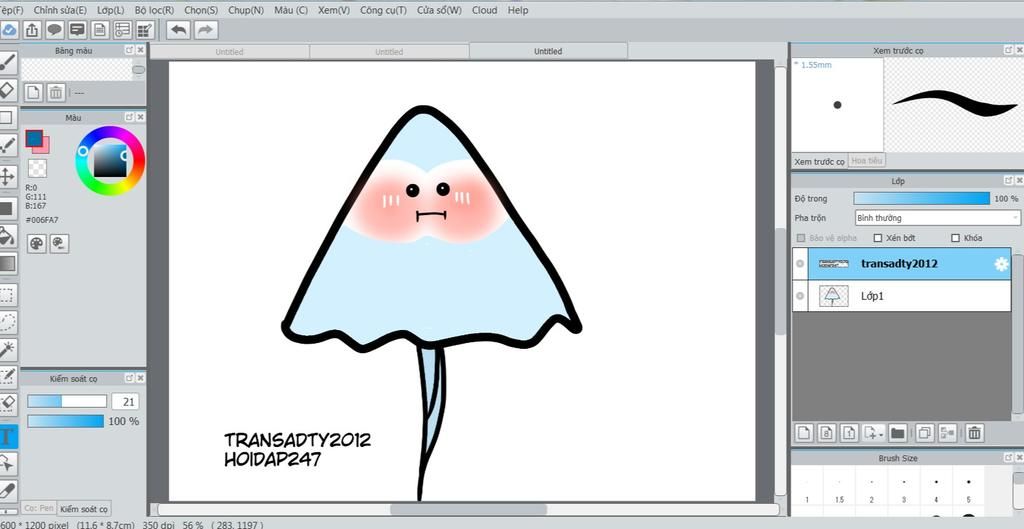
Task: Click the second palette settings icon in Màu panel
Action: 59,244
